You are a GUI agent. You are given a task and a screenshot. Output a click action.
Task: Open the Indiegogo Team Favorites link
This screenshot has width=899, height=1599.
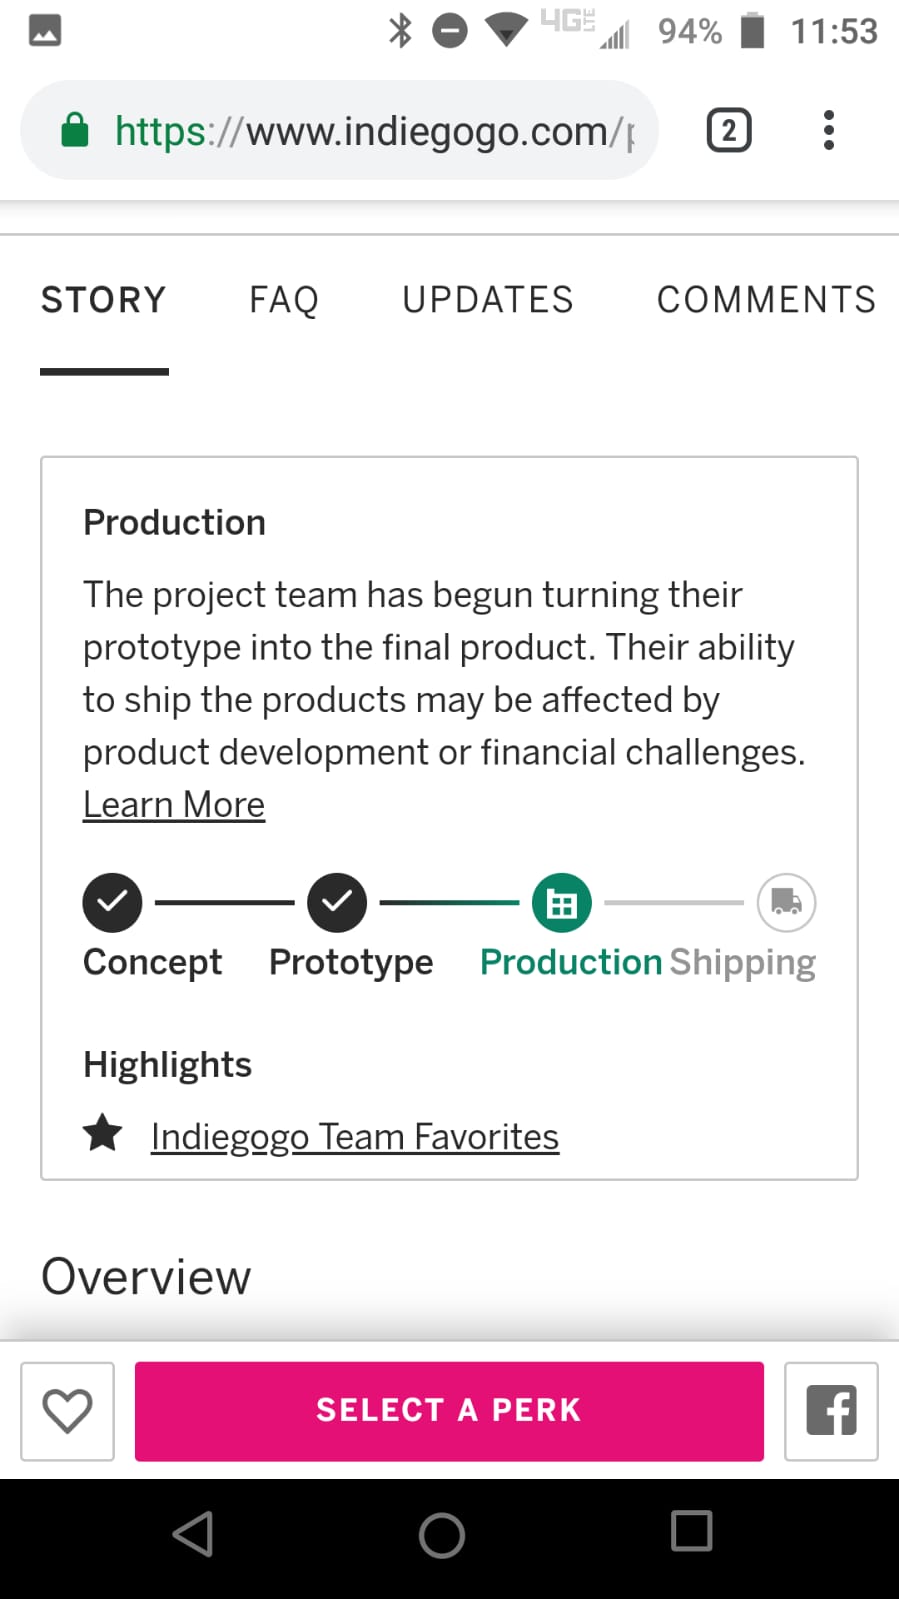355,1137
